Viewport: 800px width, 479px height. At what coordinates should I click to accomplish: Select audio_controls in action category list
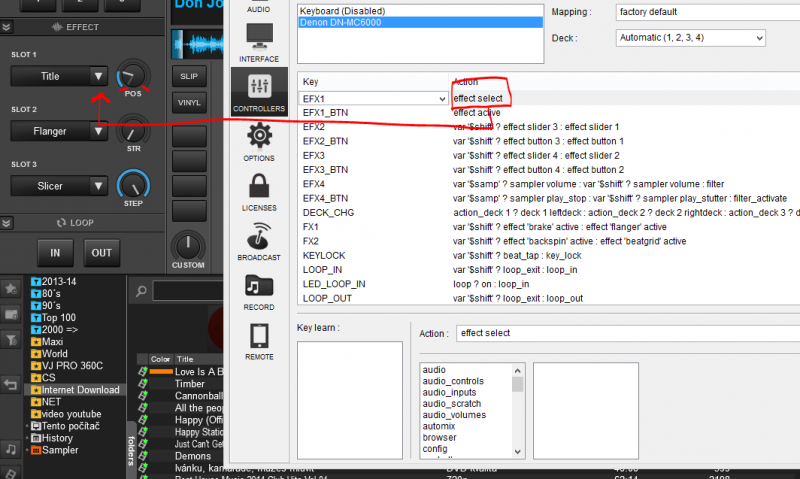click(x=453, y=381)
